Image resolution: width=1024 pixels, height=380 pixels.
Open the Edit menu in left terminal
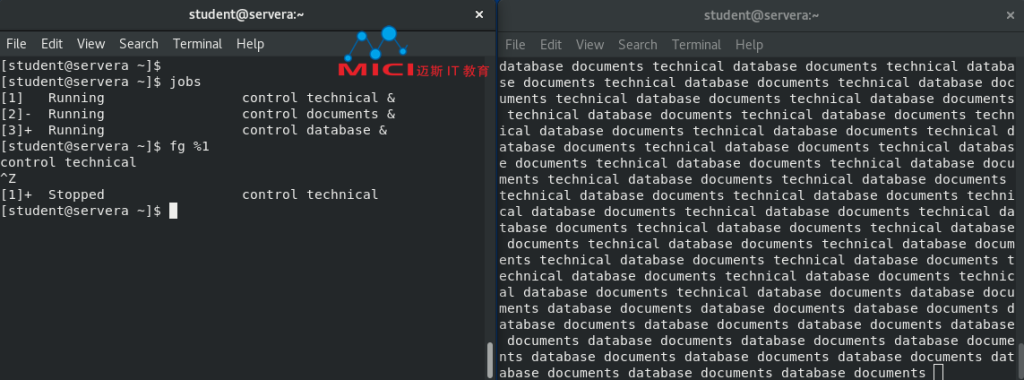(x=52, y=44)
